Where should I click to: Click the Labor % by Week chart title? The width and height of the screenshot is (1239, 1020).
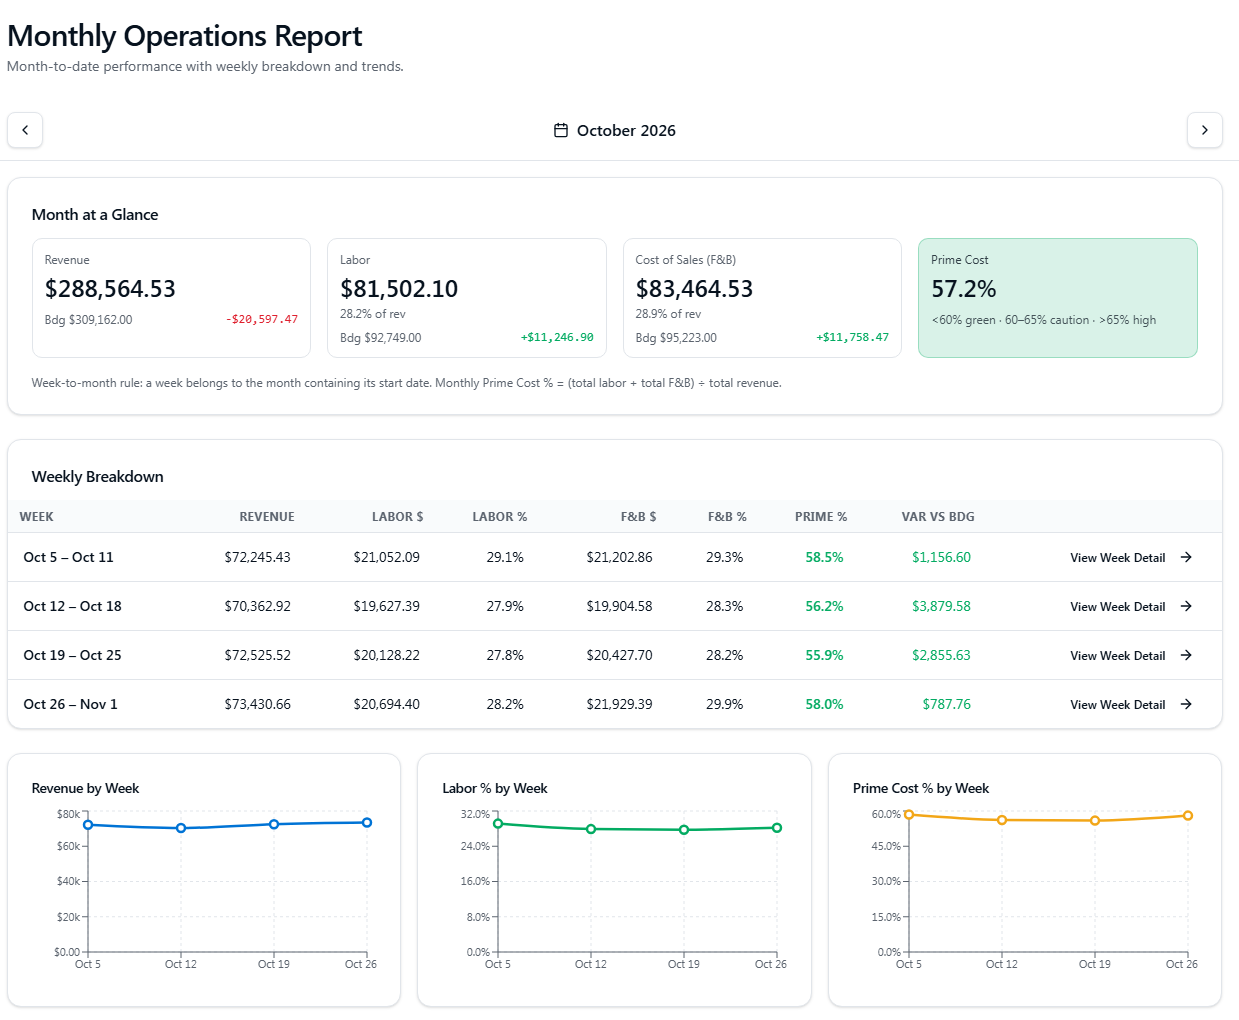click(x=495, y=788)
